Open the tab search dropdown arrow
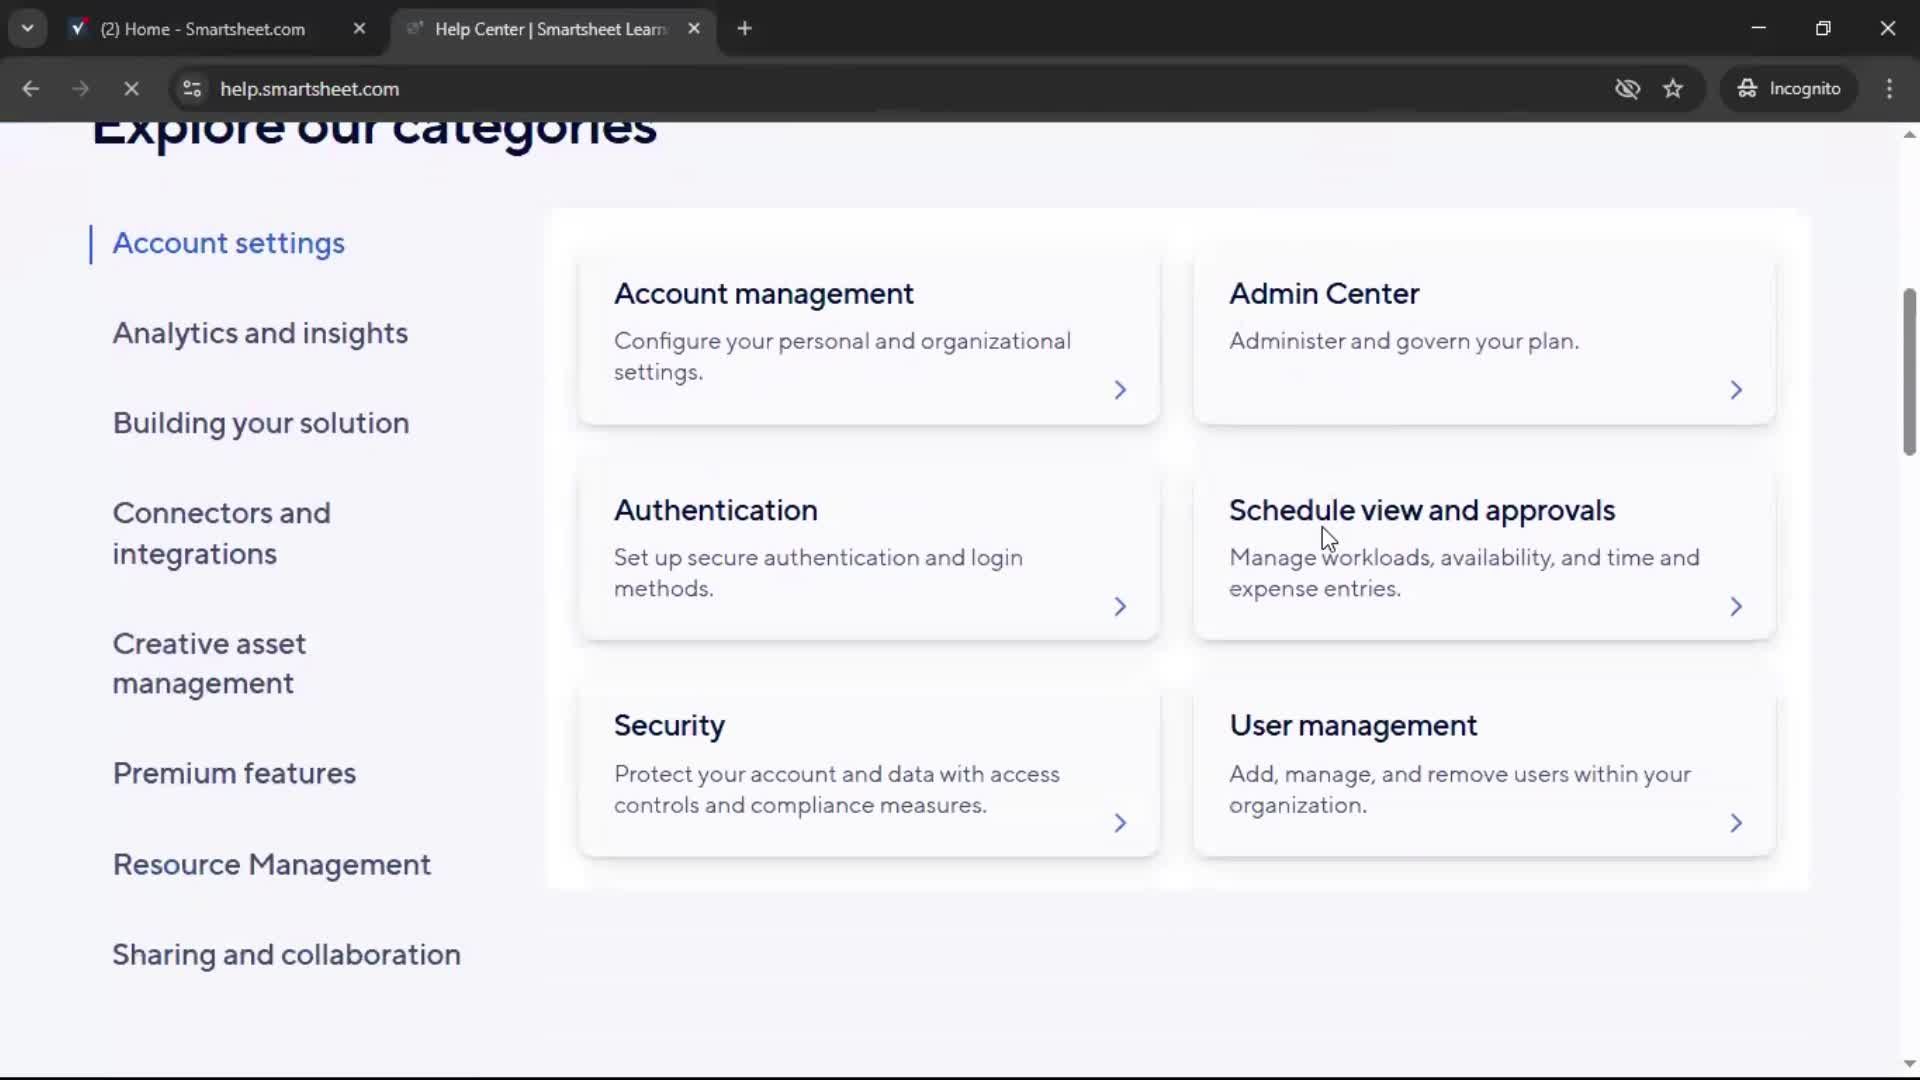This screenshot has width=1920, height=1080. coord(28,29)
